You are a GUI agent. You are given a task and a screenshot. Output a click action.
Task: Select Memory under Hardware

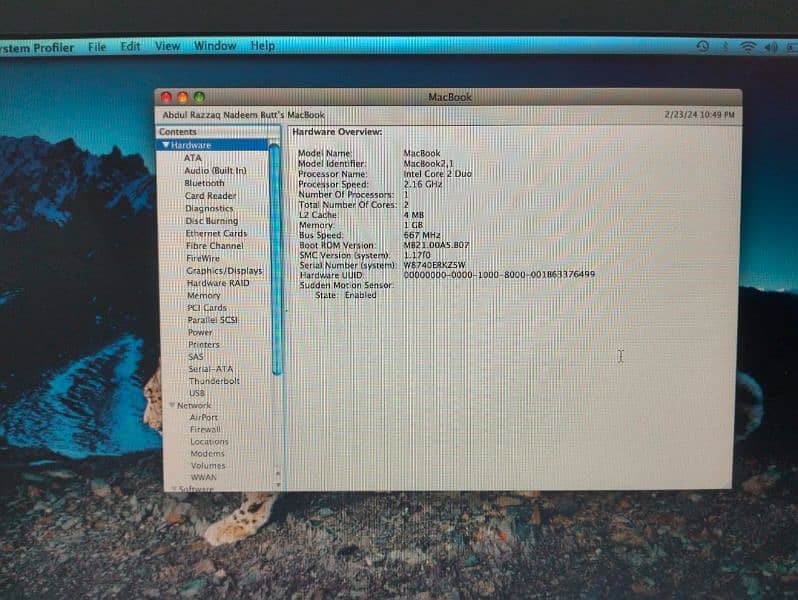[x=203, y=295]
